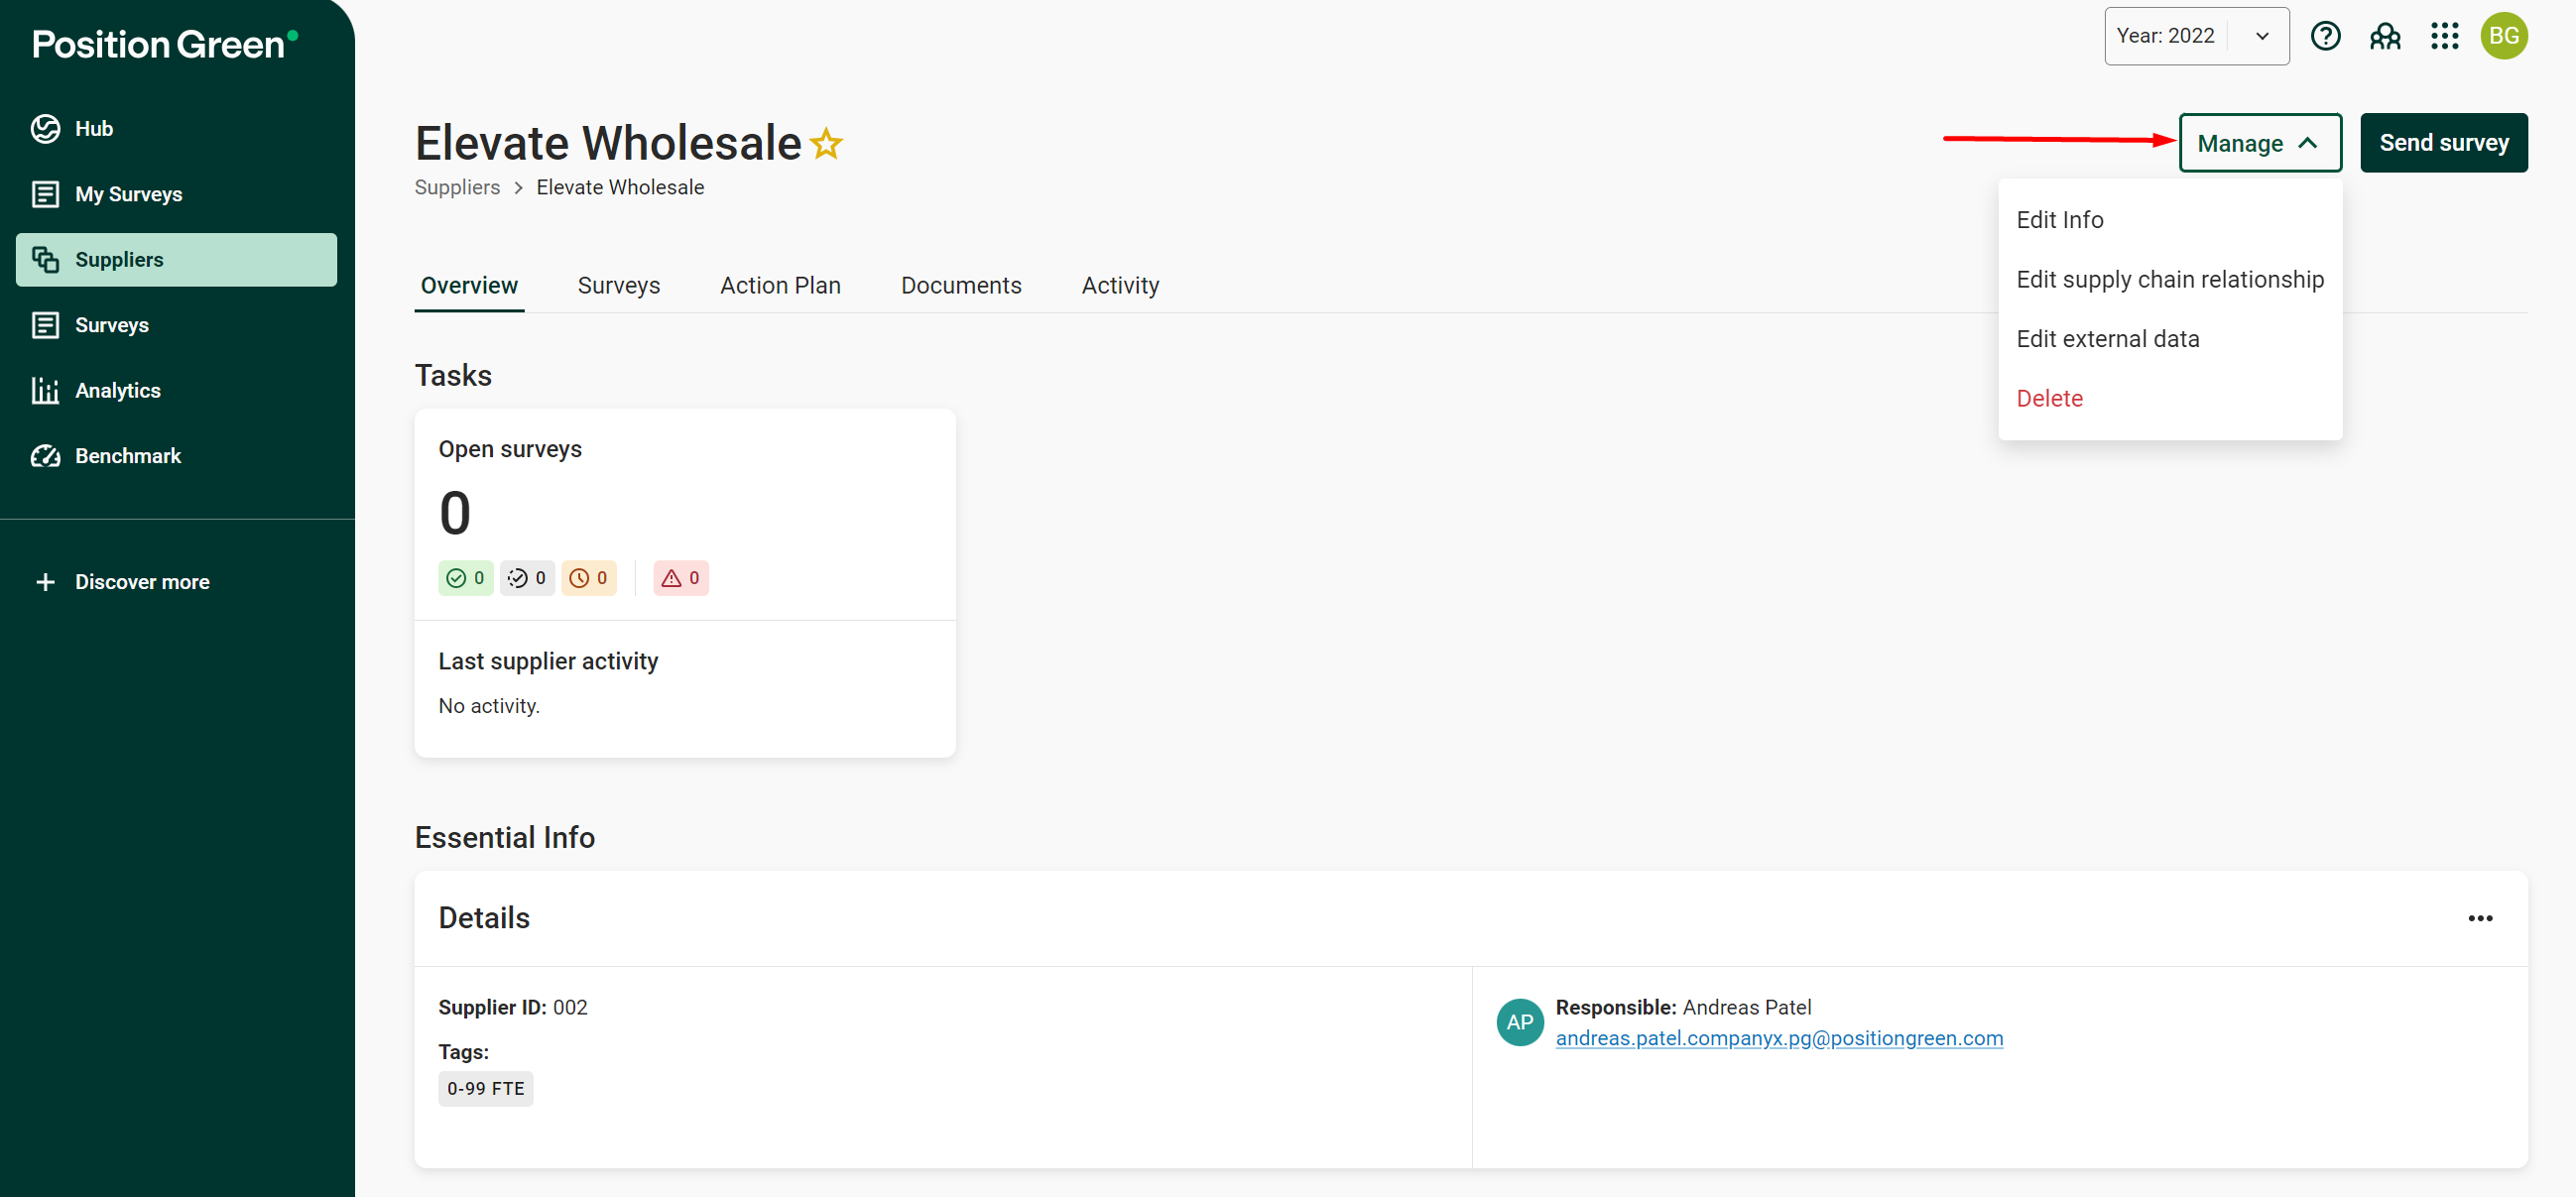Click the Last supplier activity heading

(548, 662)
